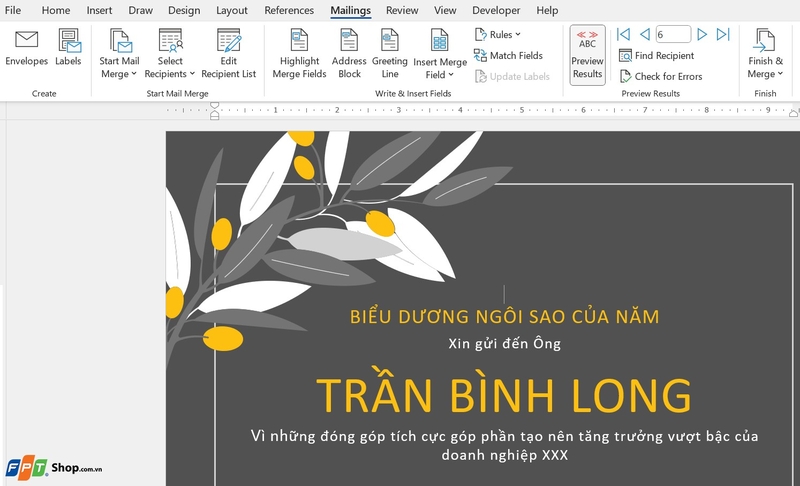This screenshot has width=800, height=486.
Task: Click the ruler's right indent marker
Action: 793,113
